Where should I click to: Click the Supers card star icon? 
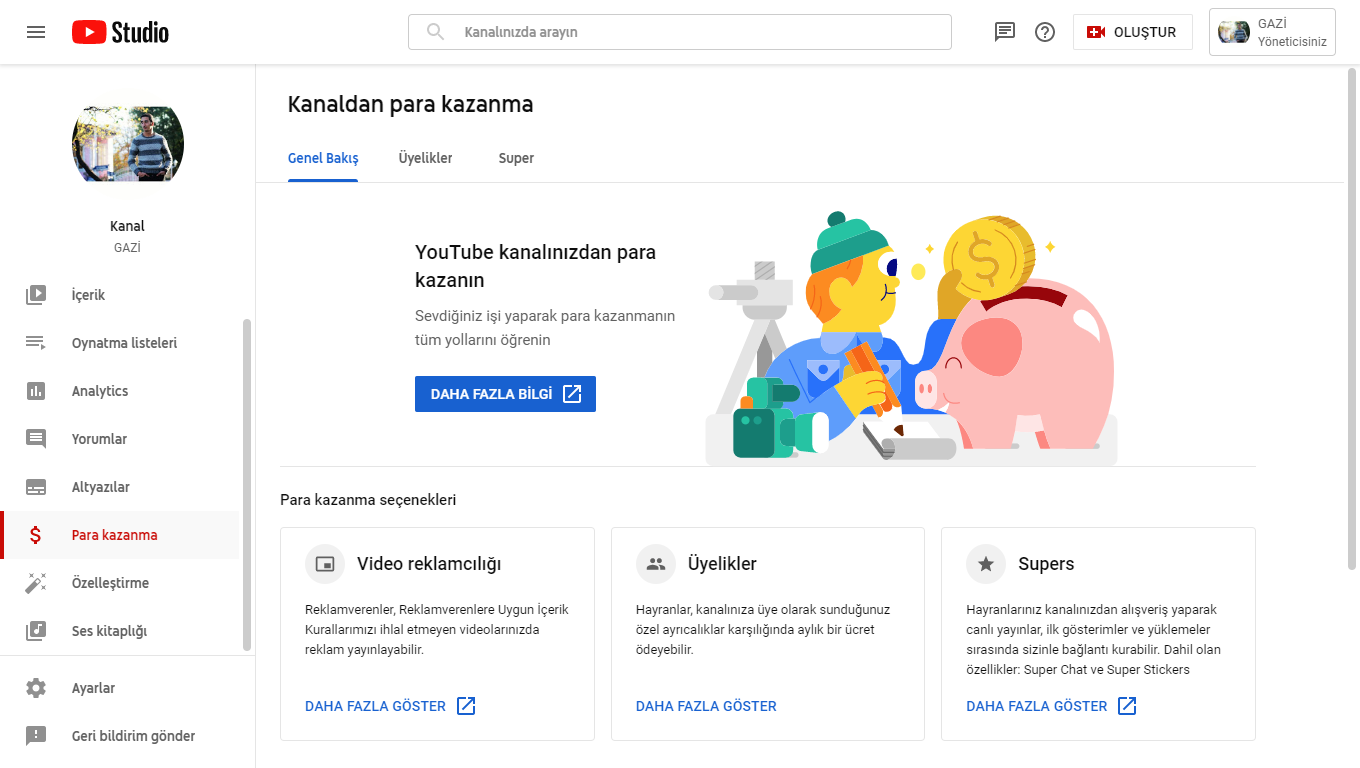[x=985, y=564]
